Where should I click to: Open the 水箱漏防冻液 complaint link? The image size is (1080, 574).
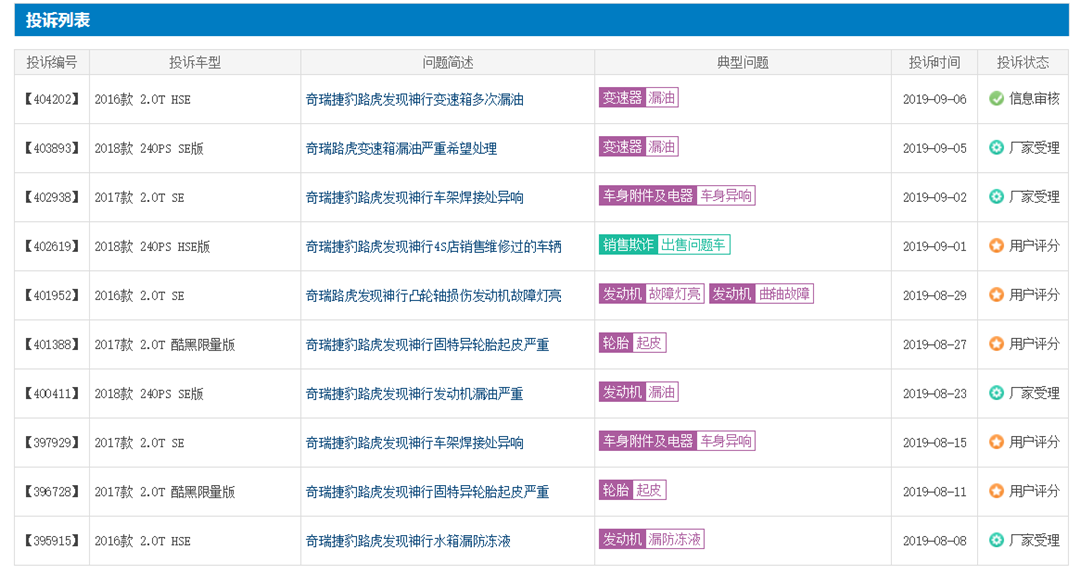click(x=408, y=541)
